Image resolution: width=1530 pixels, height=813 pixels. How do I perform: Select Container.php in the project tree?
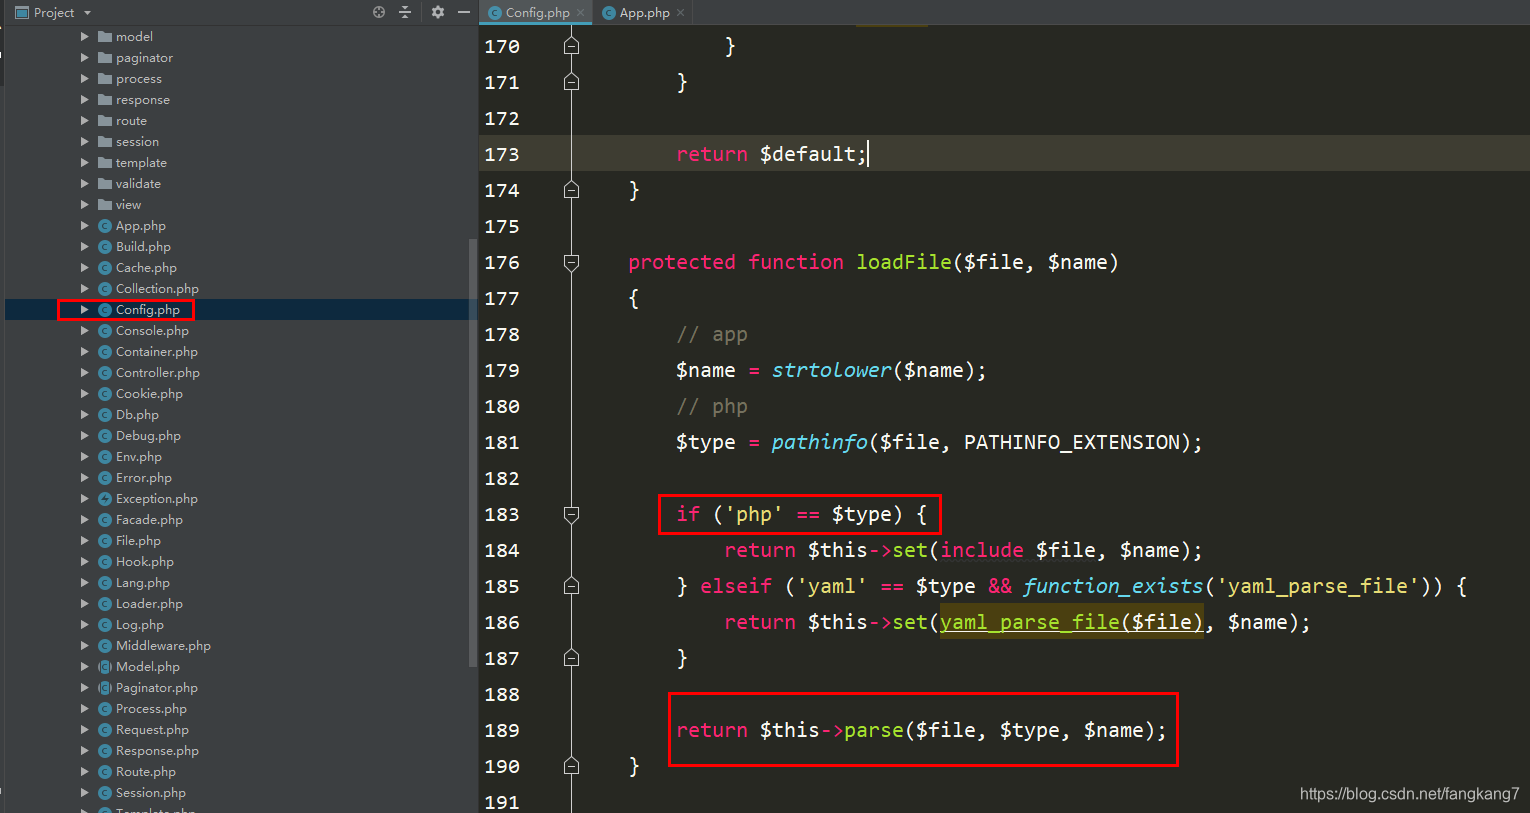(x=157, y=352)
